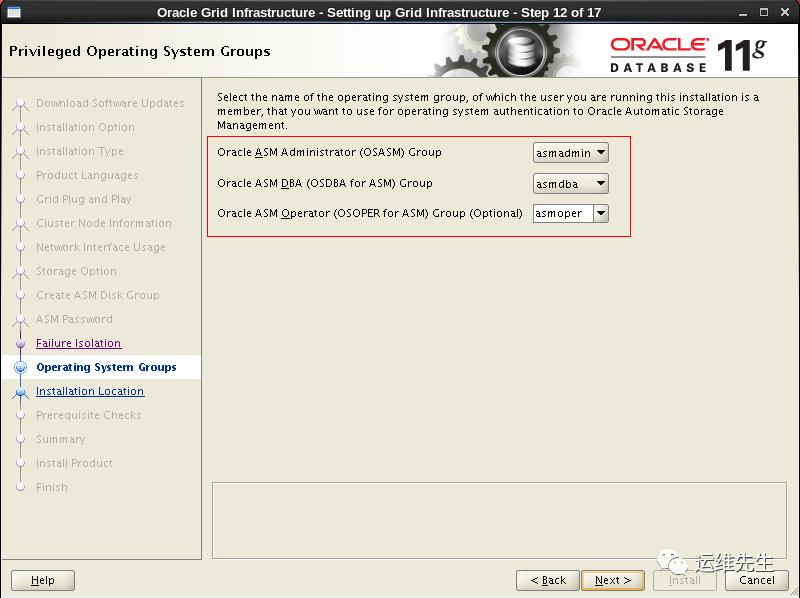
Task: Click the Installation Location step bullet icon
Action: click(x=20, y=392)
